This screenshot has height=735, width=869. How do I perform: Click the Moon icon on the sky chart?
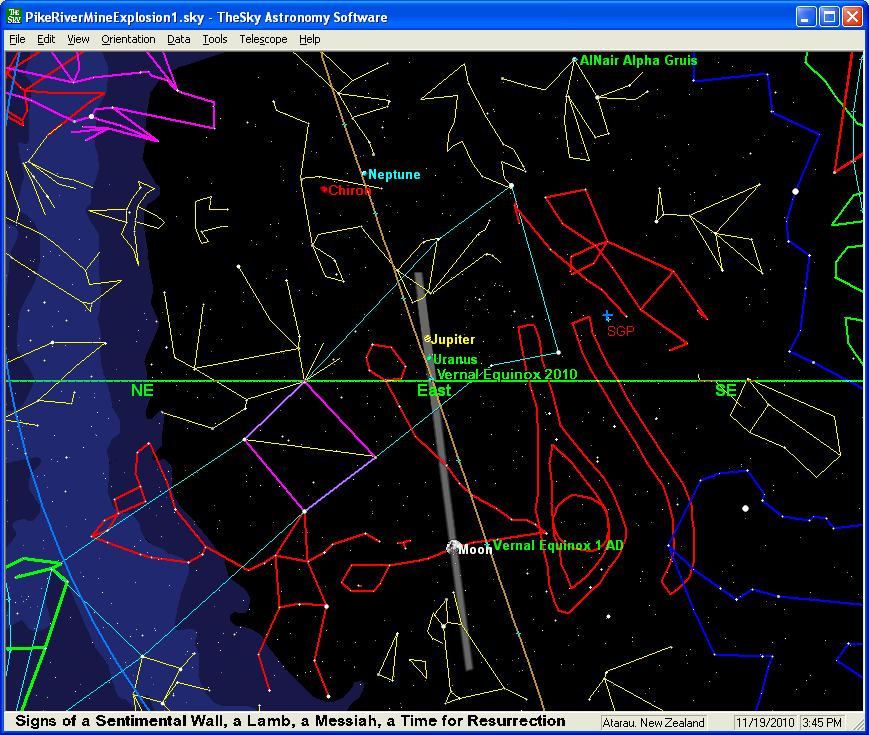tap(453, 547)
